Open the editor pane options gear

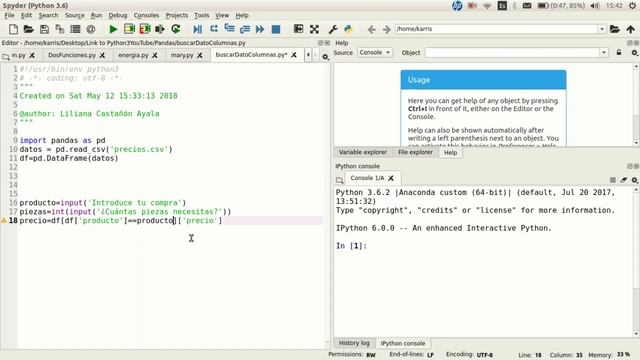pos(325,57)
